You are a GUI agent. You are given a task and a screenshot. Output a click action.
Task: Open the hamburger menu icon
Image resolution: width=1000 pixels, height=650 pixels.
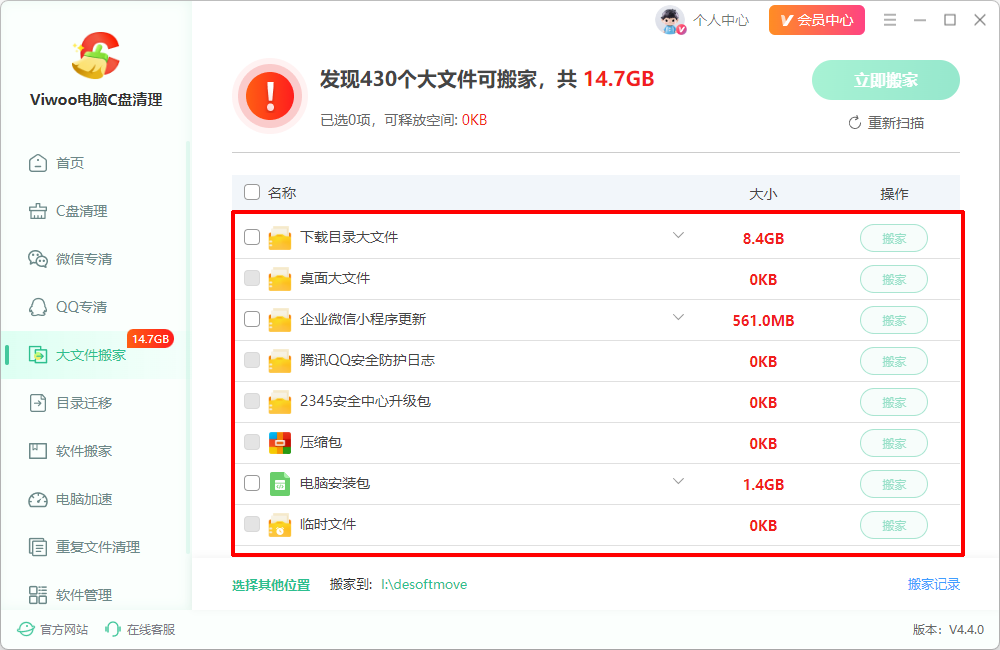coord(890,20)
